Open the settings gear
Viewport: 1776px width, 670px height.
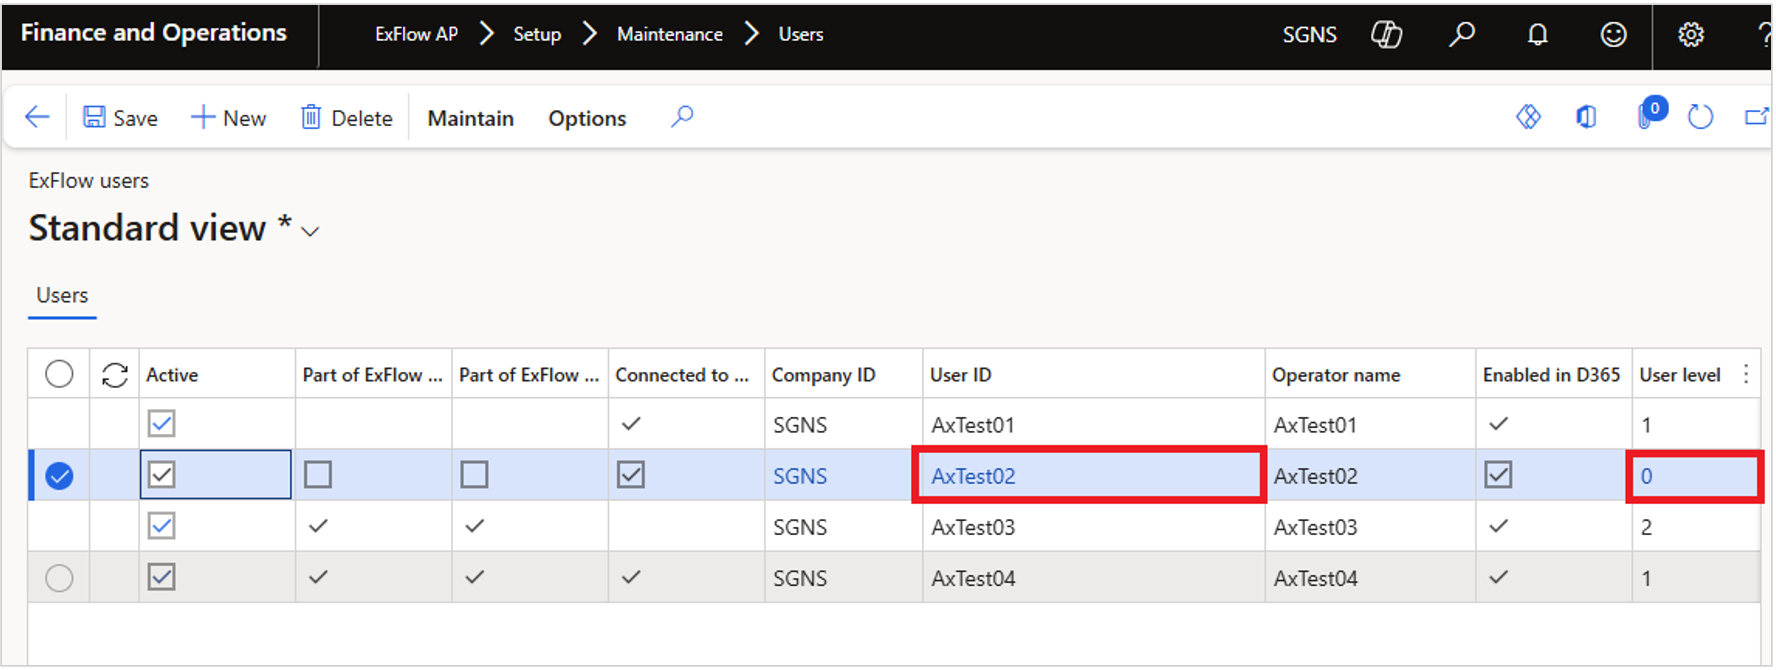[1691, 34]
